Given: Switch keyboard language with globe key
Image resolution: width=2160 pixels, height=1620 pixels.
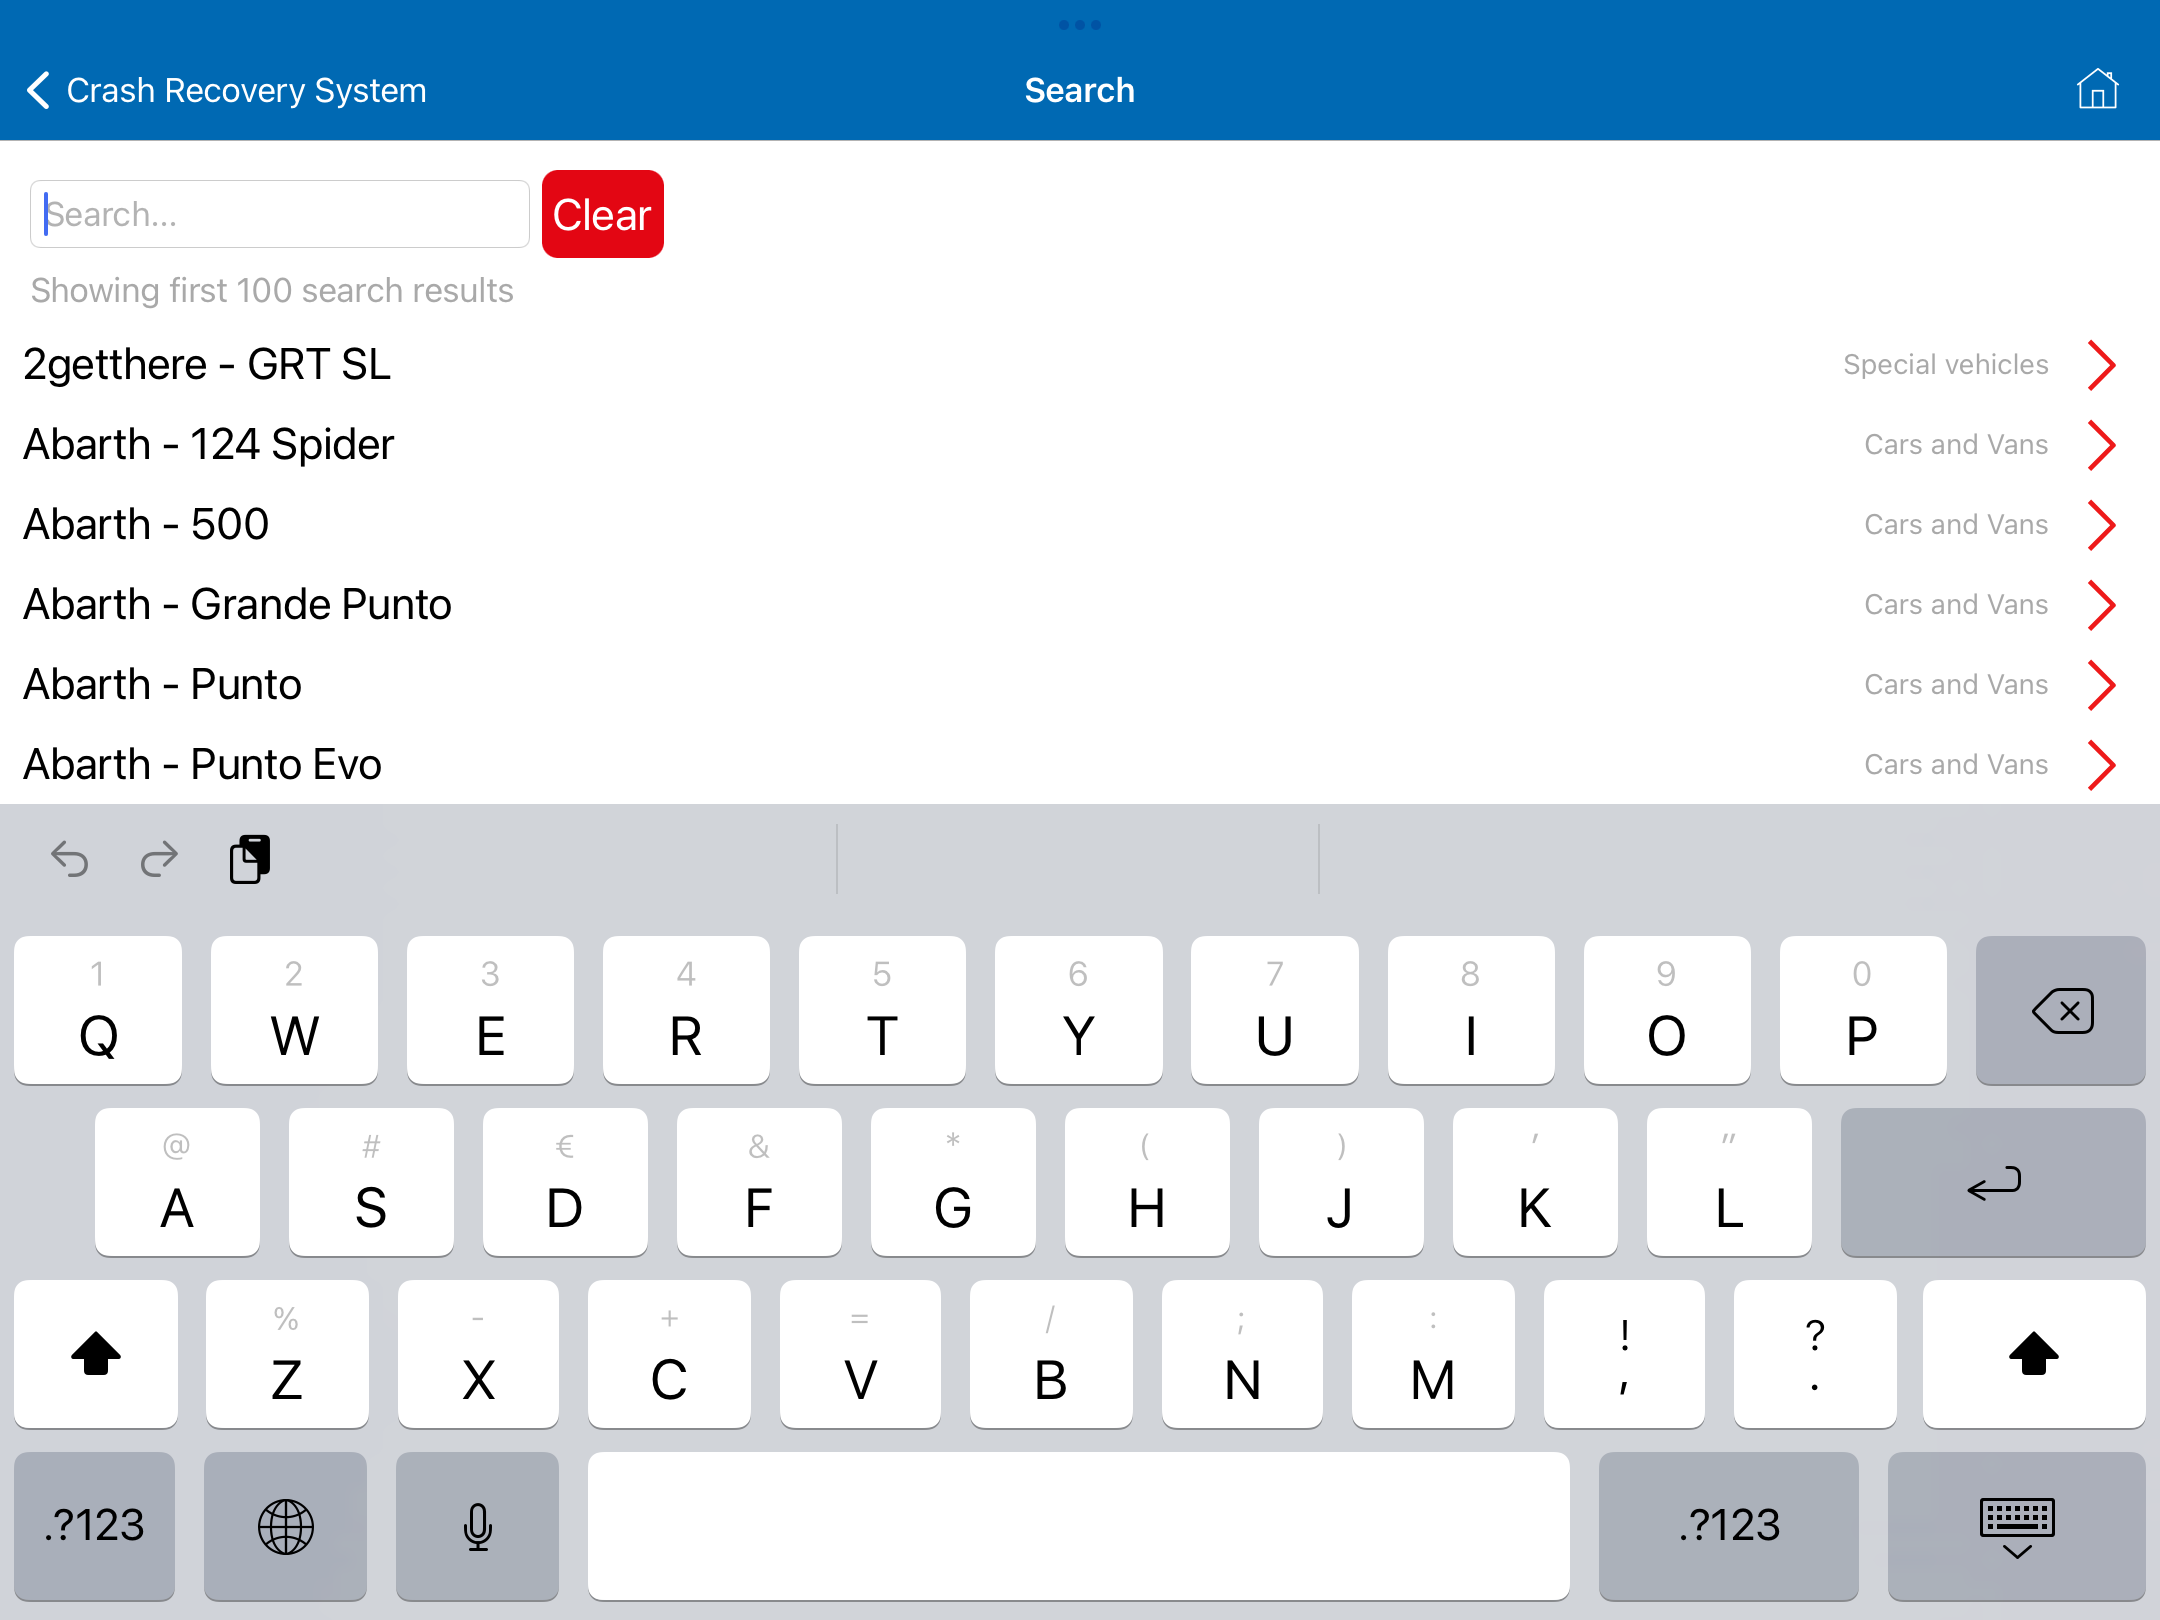Looking at the screenshot, I should pos(286,1526).
